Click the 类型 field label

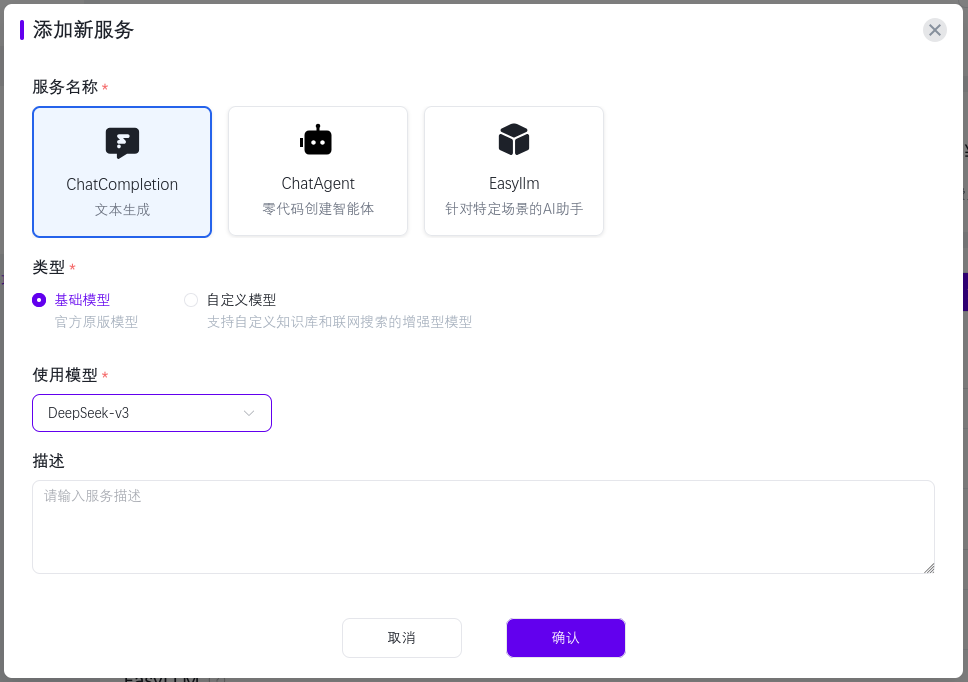48,267
